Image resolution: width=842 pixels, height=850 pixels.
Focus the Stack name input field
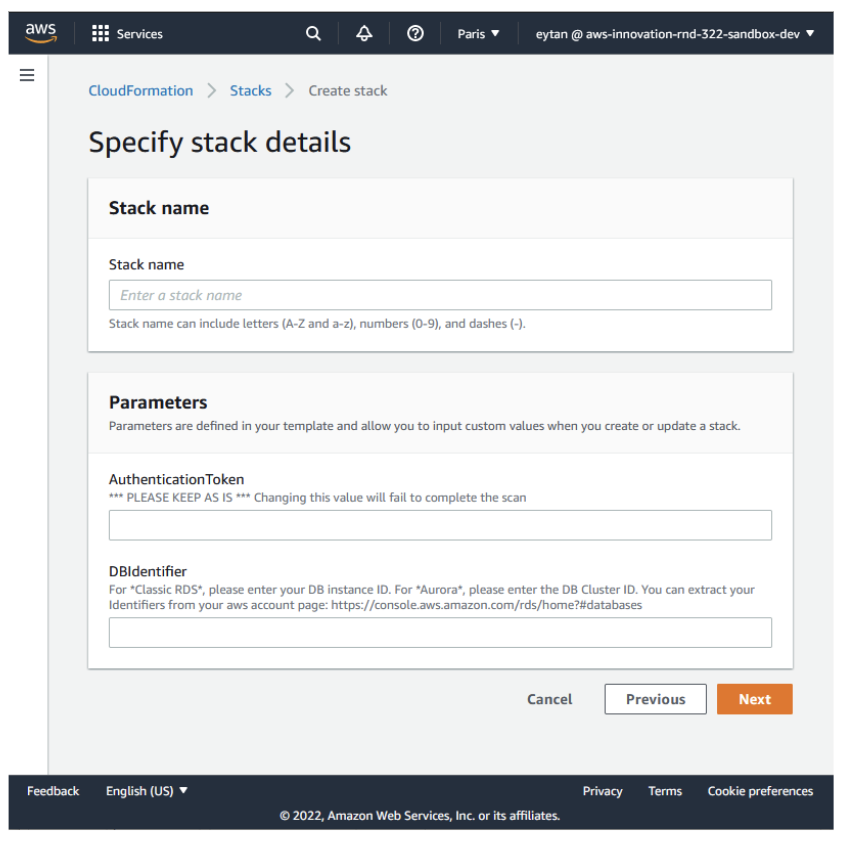(x=440, y=295)
